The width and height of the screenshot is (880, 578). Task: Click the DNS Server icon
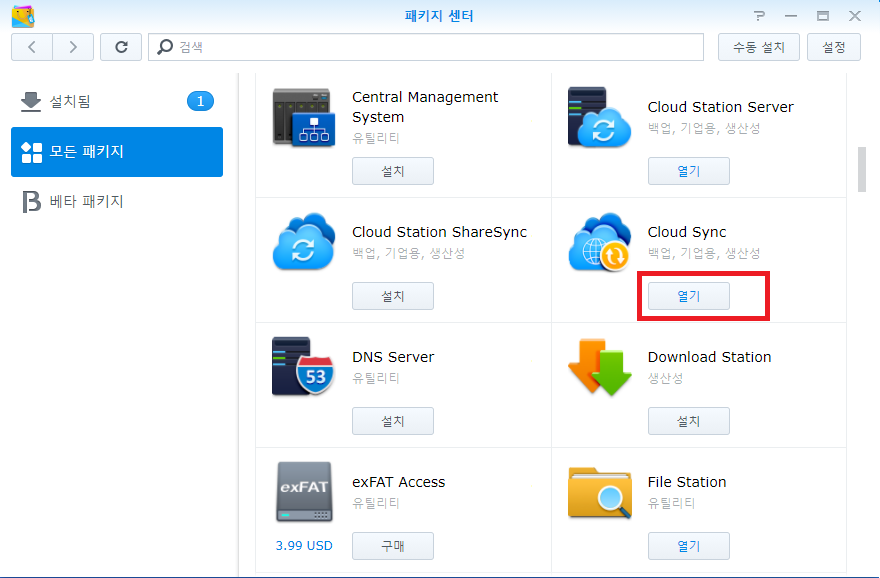tap(304, 366)
